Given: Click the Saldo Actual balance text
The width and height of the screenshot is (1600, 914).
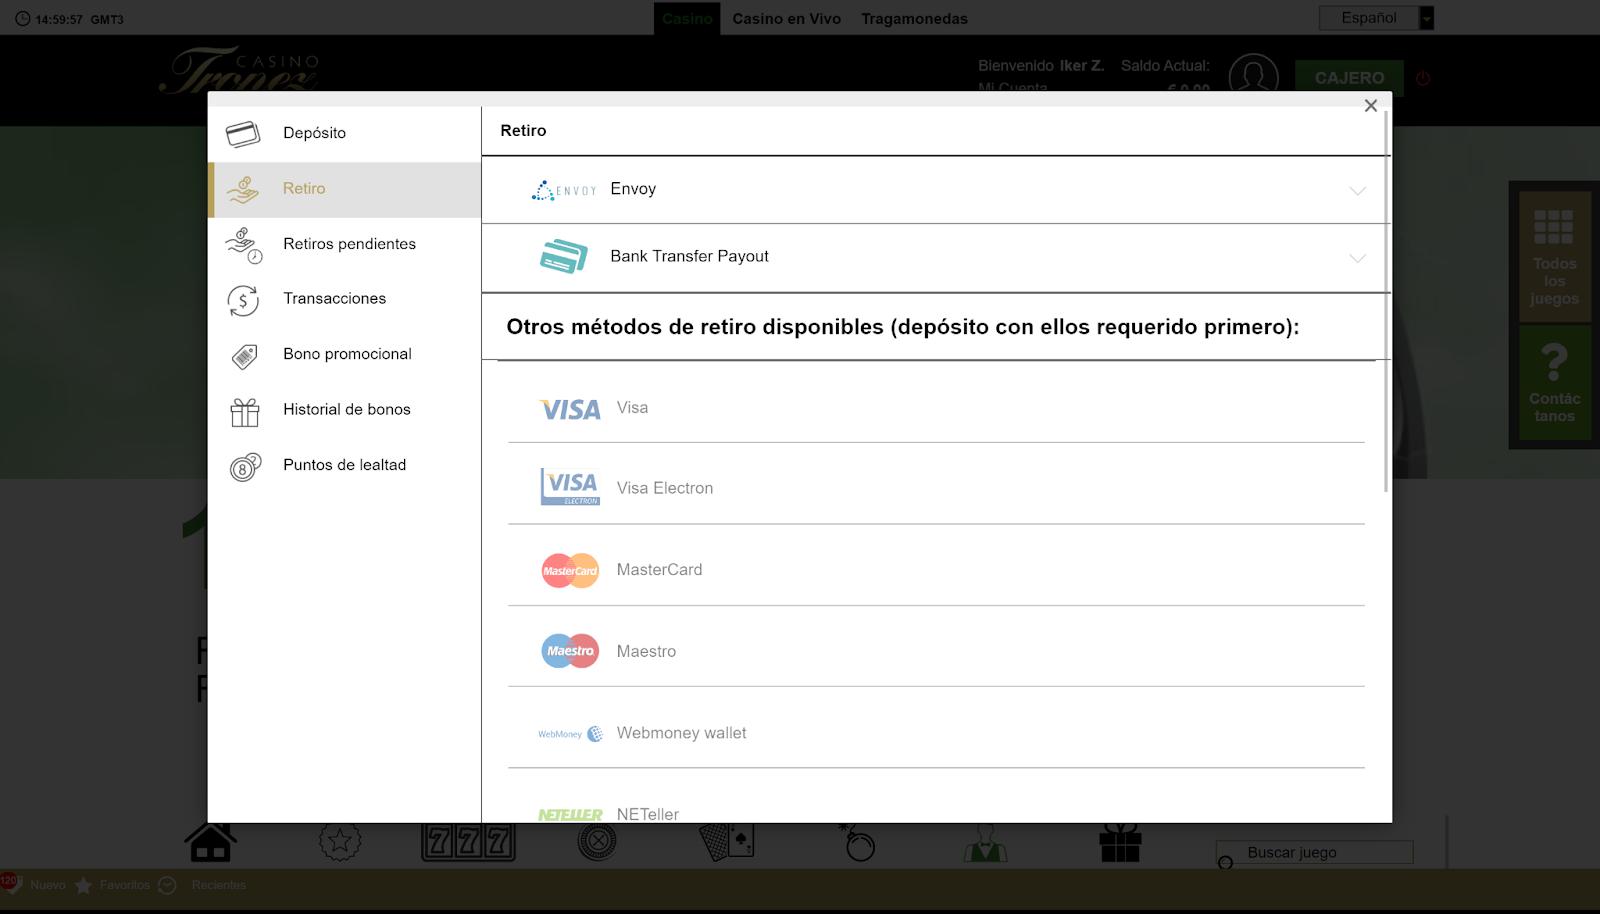Looking at the screenshot, I should click(x=1165, y=66).
